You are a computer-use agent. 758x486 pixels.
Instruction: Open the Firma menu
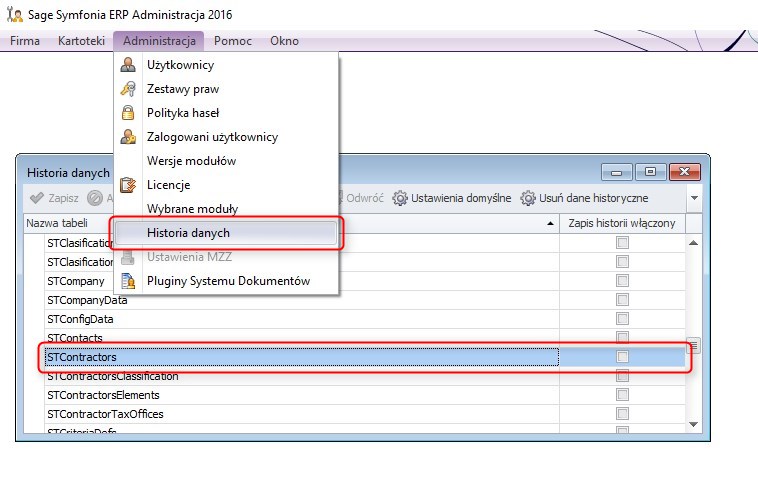(x=25, y=41)
